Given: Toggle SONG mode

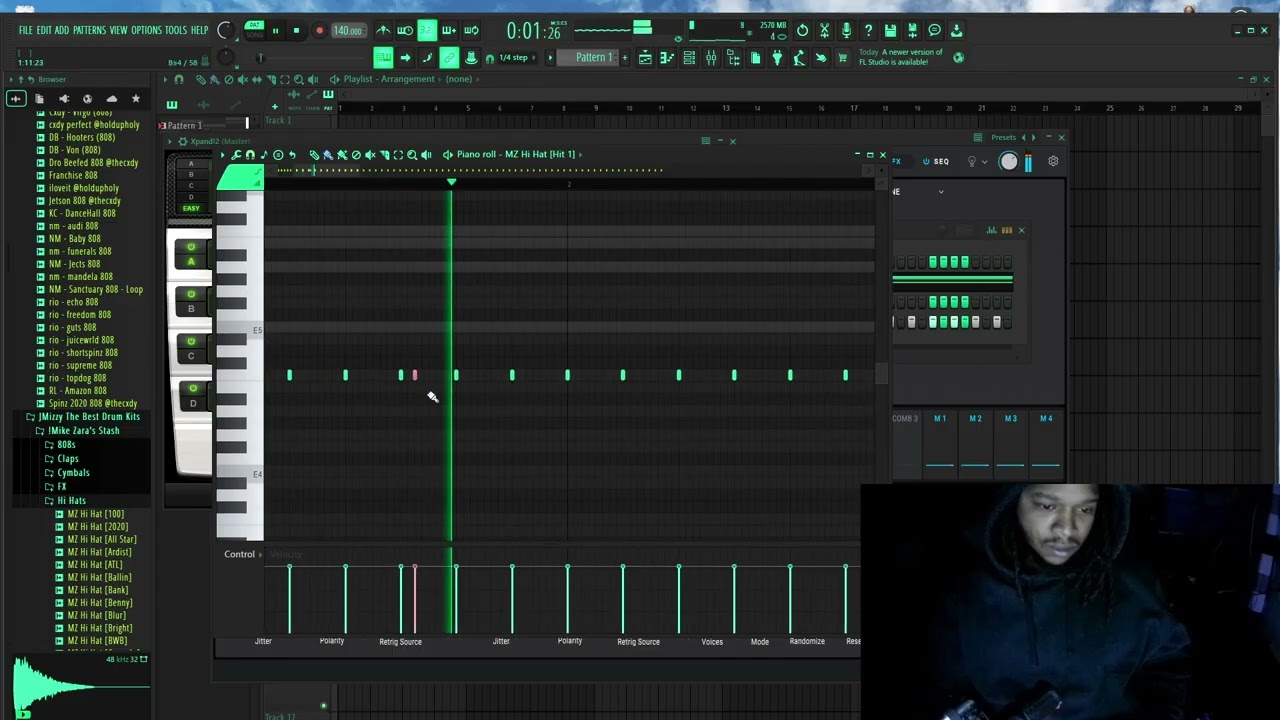Looking at the screenshot, I should (254, 36).
